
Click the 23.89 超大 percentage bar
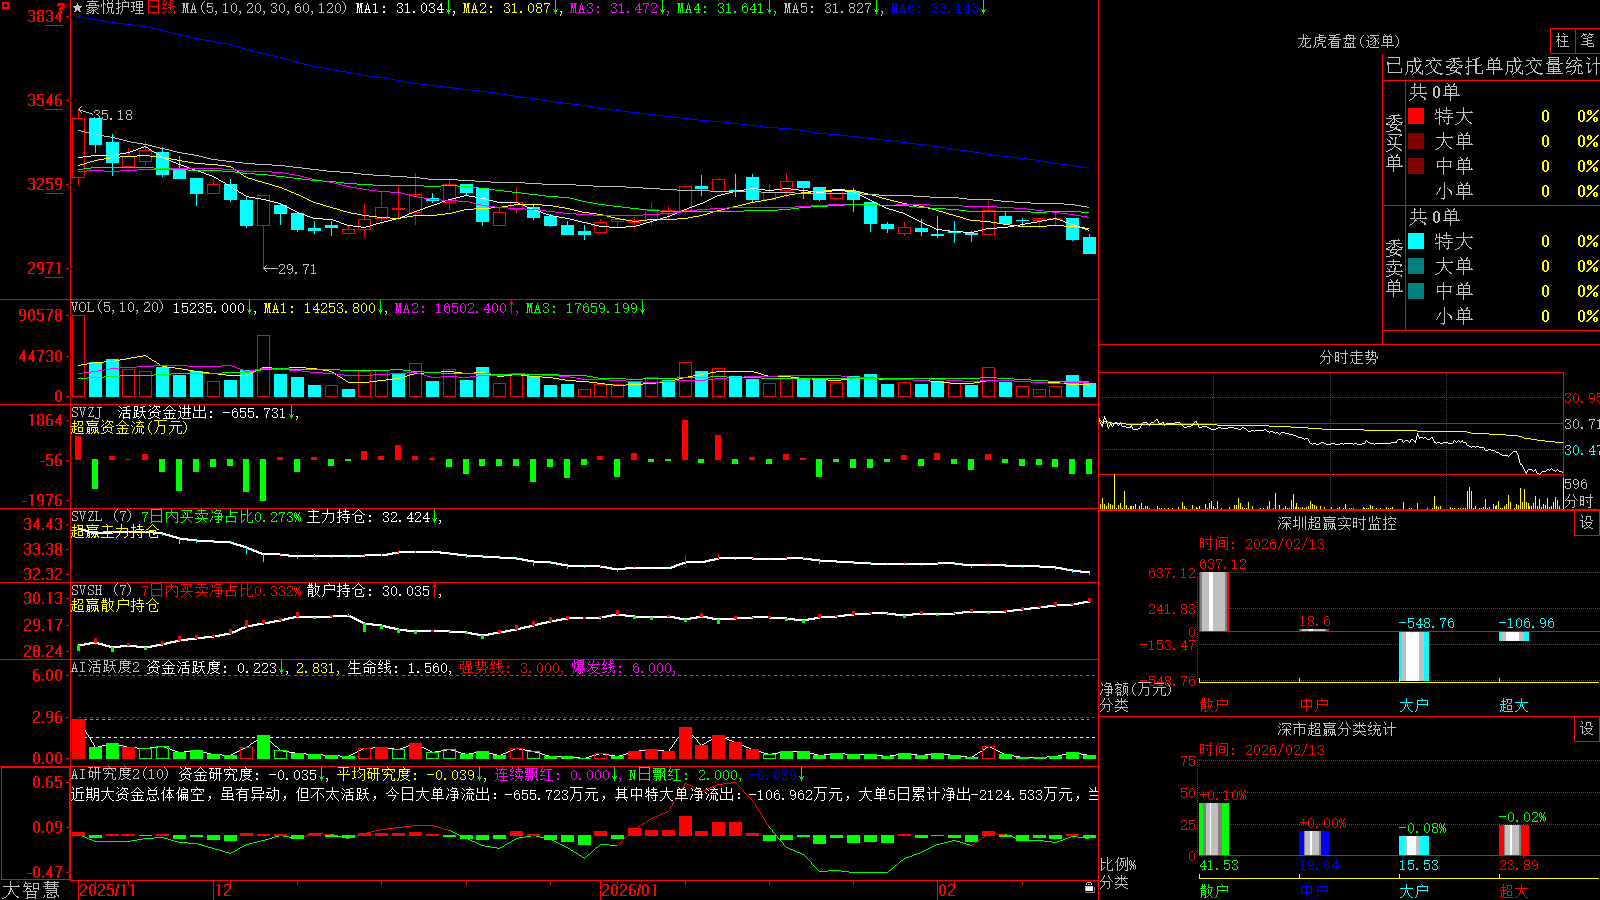point(1514,840)
